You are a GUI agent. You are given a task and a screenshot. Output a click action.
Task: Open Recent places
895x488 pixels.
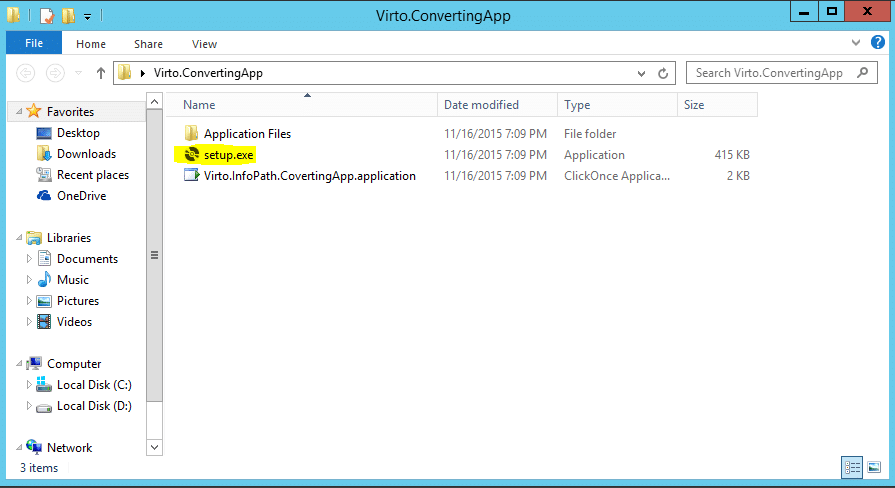92,175
